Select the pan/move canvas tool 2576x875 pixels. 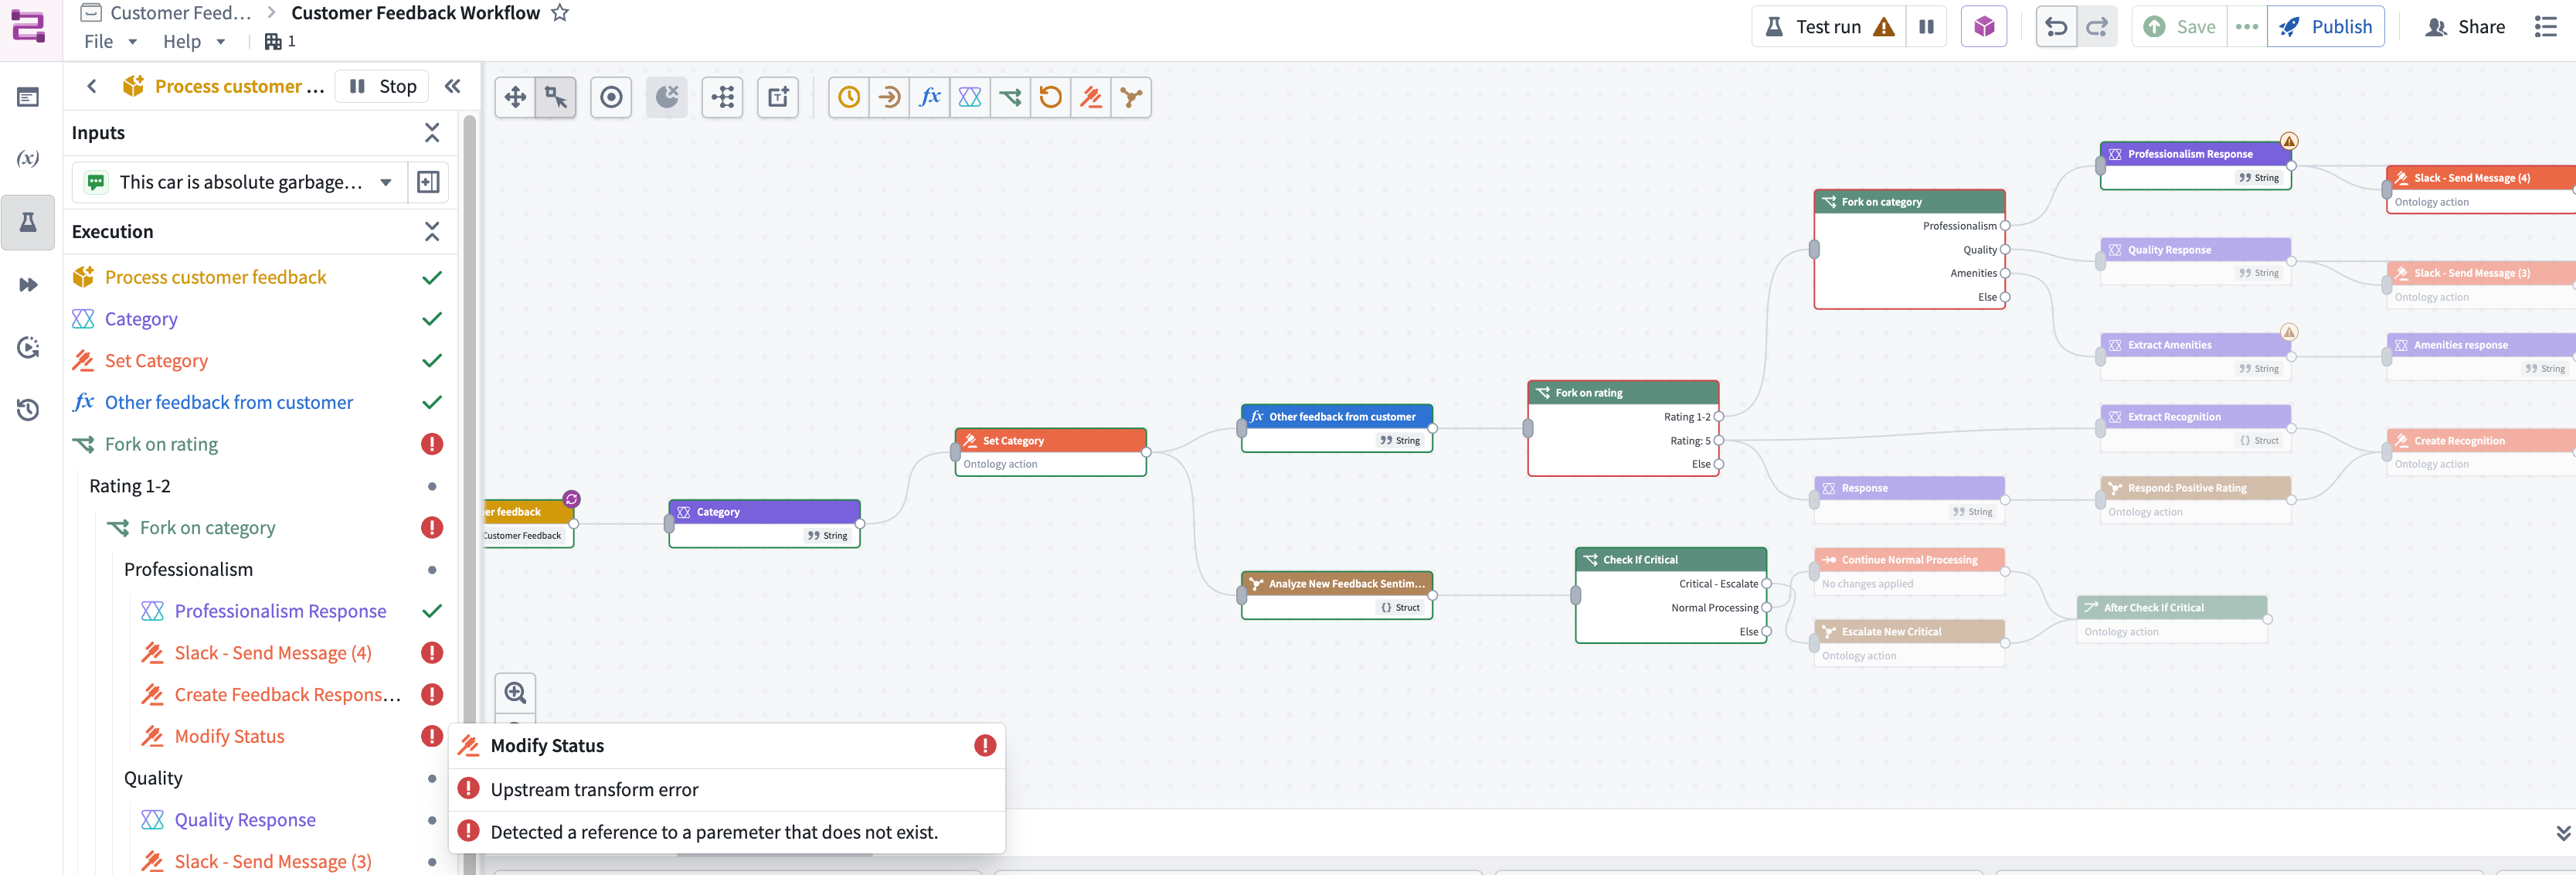pyautogui.click(x=515, y=97)
